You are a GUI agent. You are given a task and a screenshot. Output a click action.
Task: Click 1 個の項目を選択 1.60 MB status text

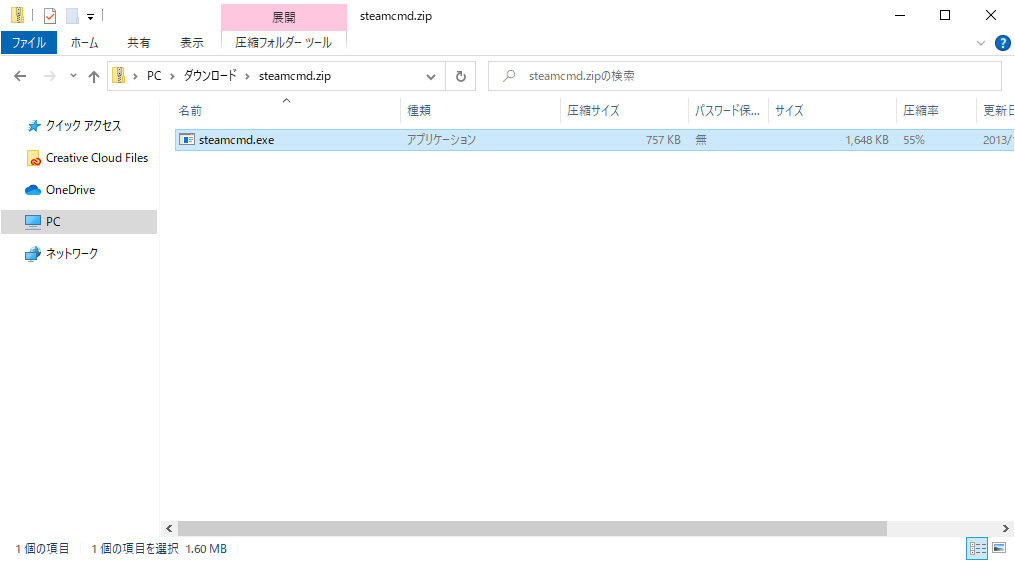point(159,549)
